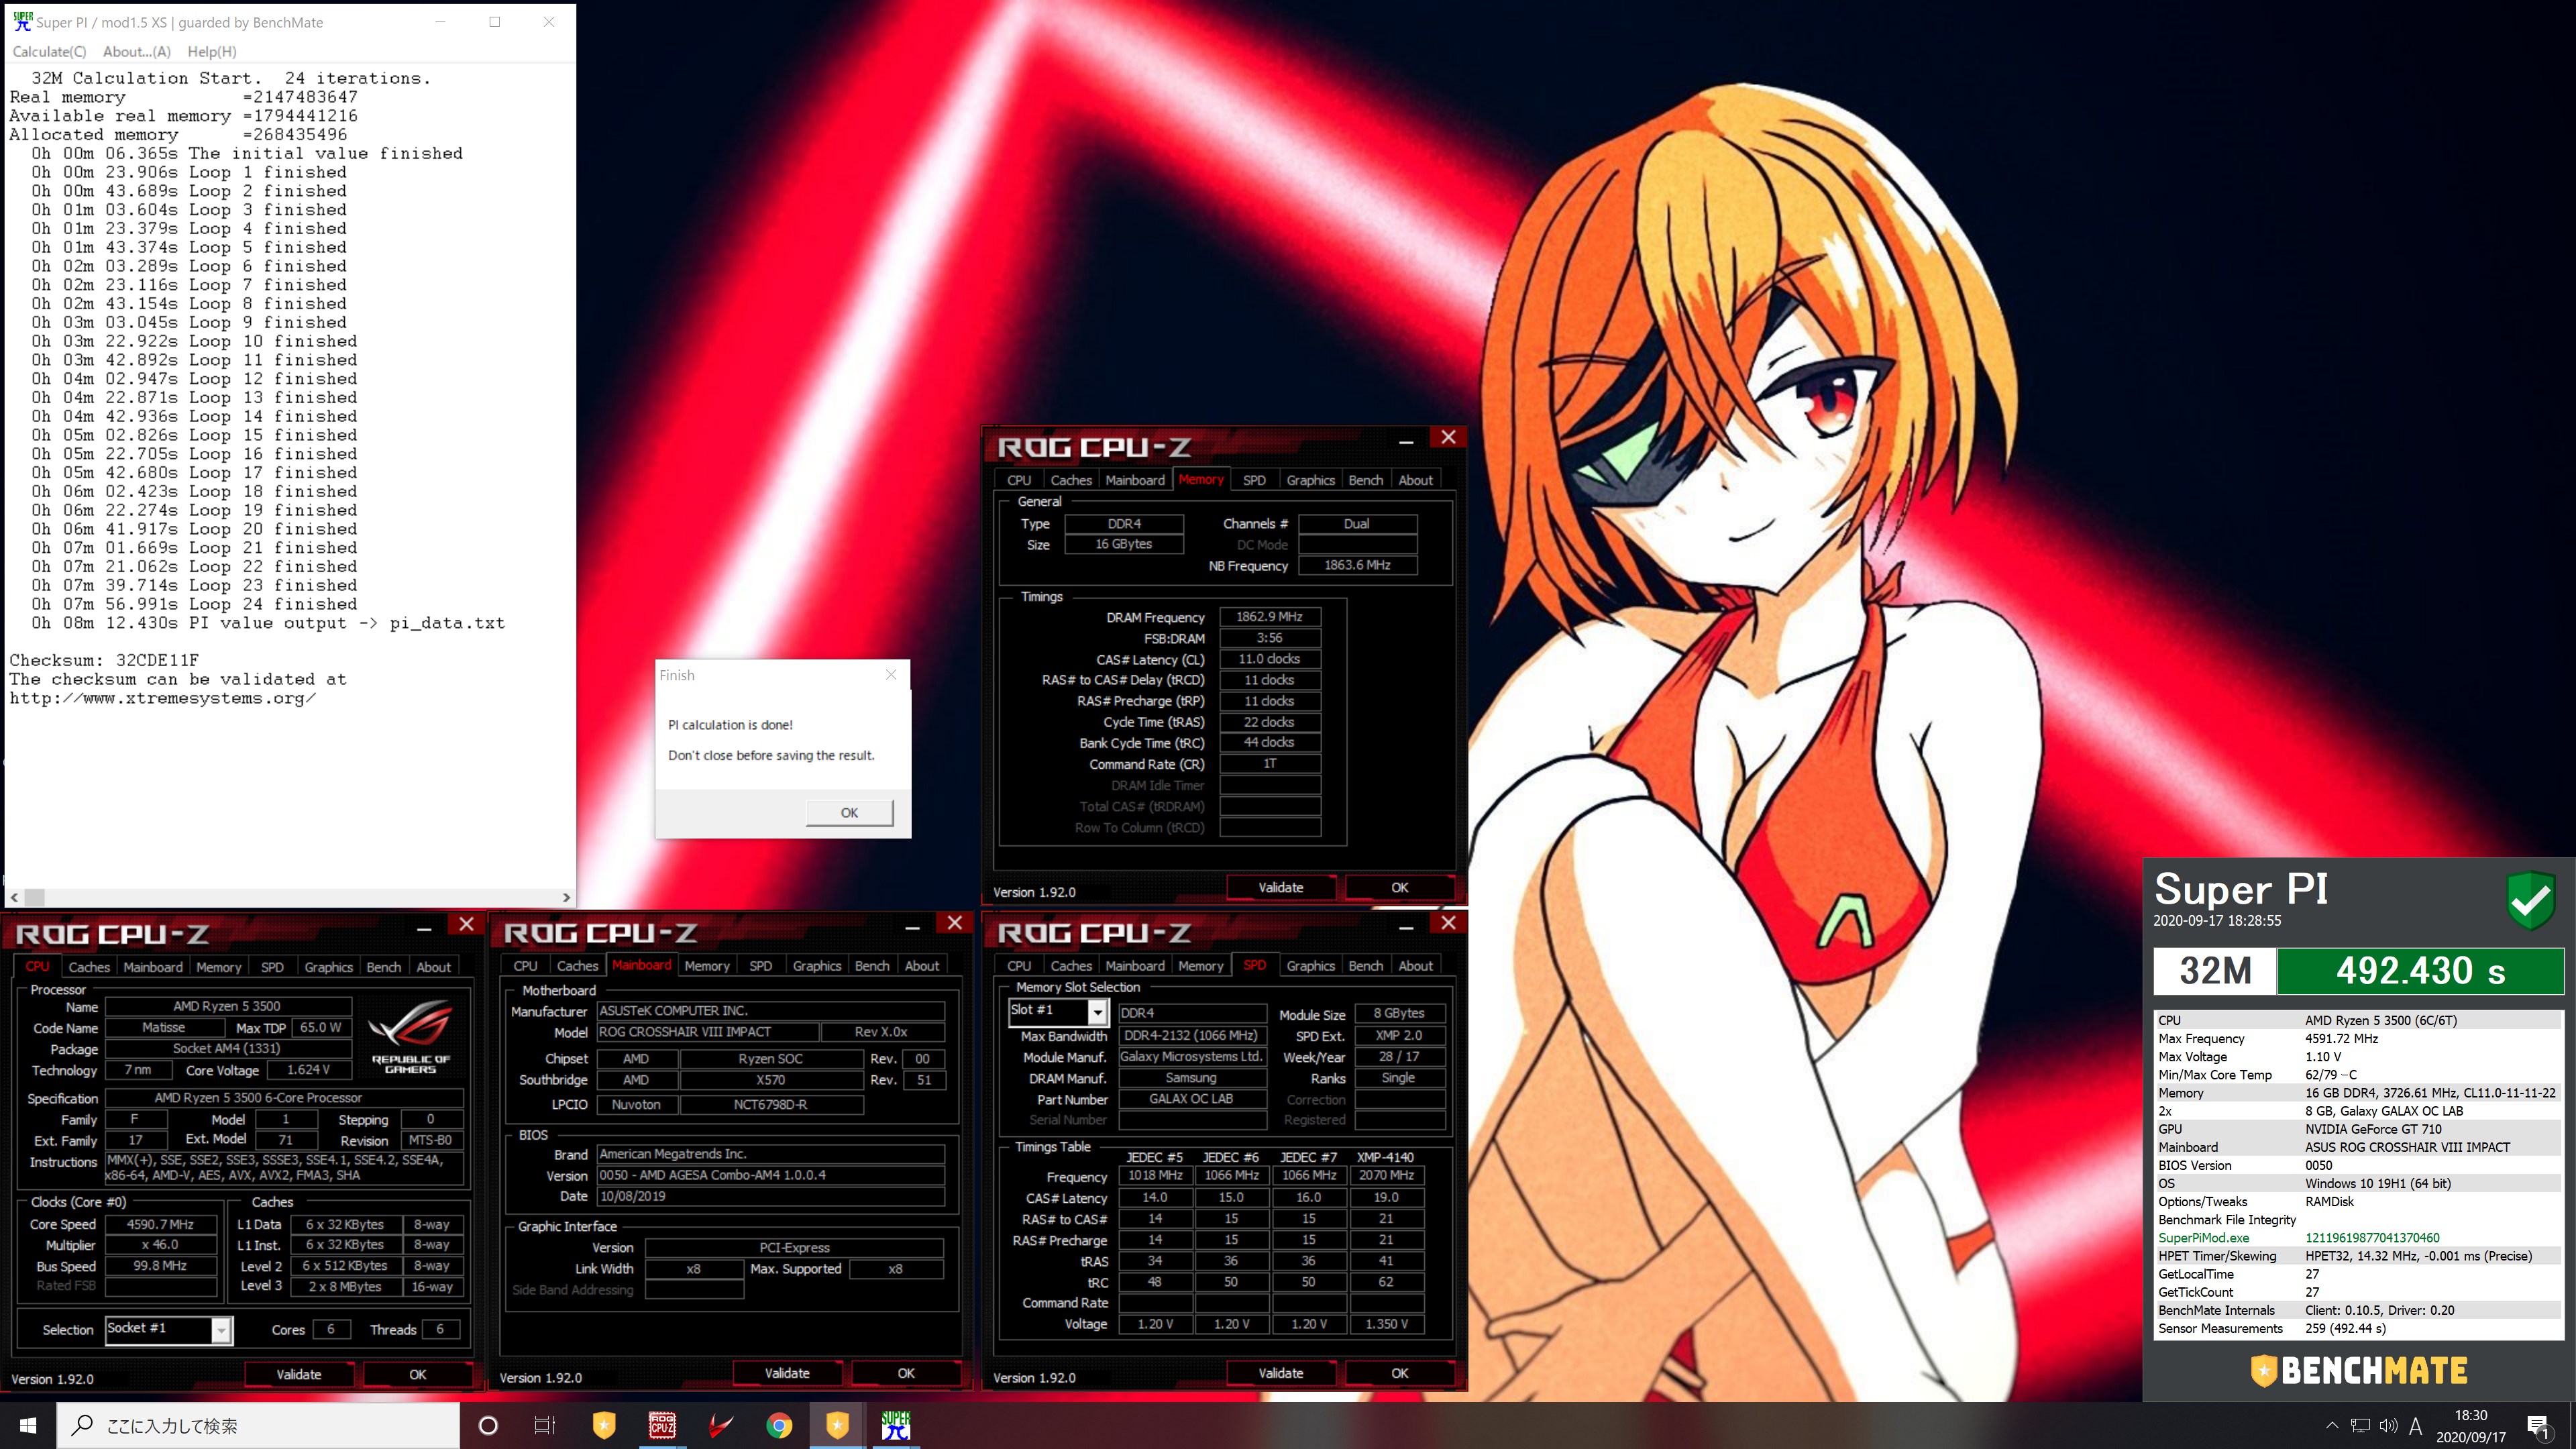Click the Core Speed 4590.7 MHz field
Image resolution: width=2576 pixels, height=1449 pixels.
[x=160, y=1224]
